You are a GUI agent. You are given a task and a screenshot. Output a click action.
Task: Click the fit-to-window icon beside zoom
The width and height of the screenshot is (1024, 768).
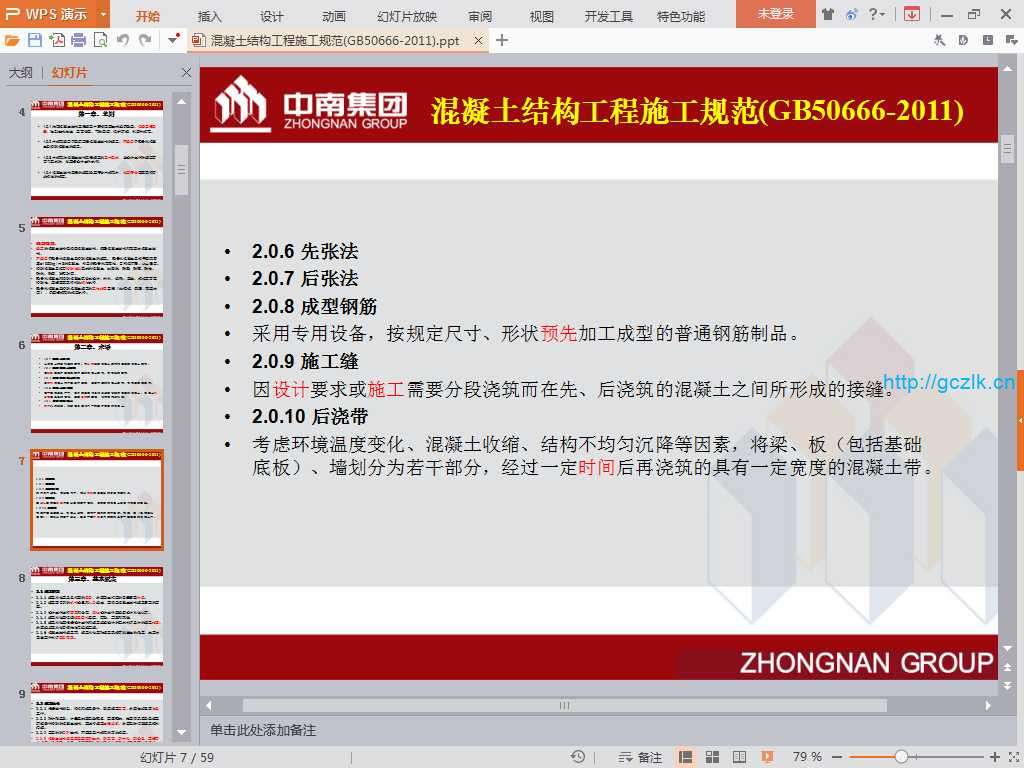(x=1011, y=757)
